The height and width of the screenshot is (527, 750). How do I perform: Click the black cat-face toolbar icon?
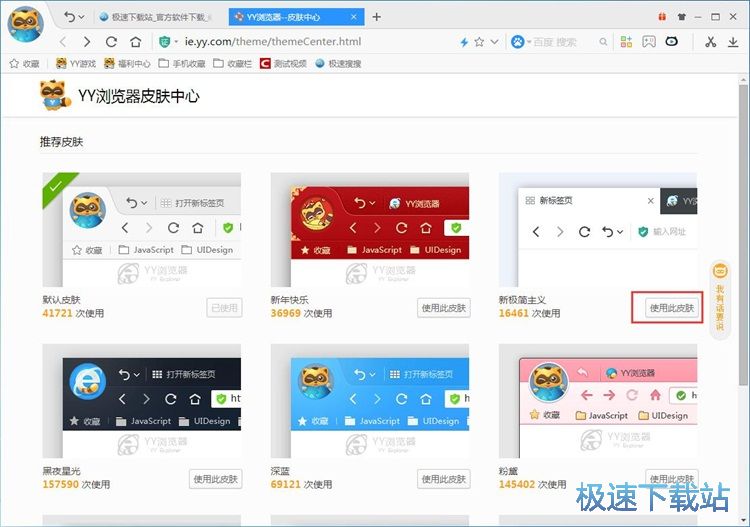(x=672, y=42)
